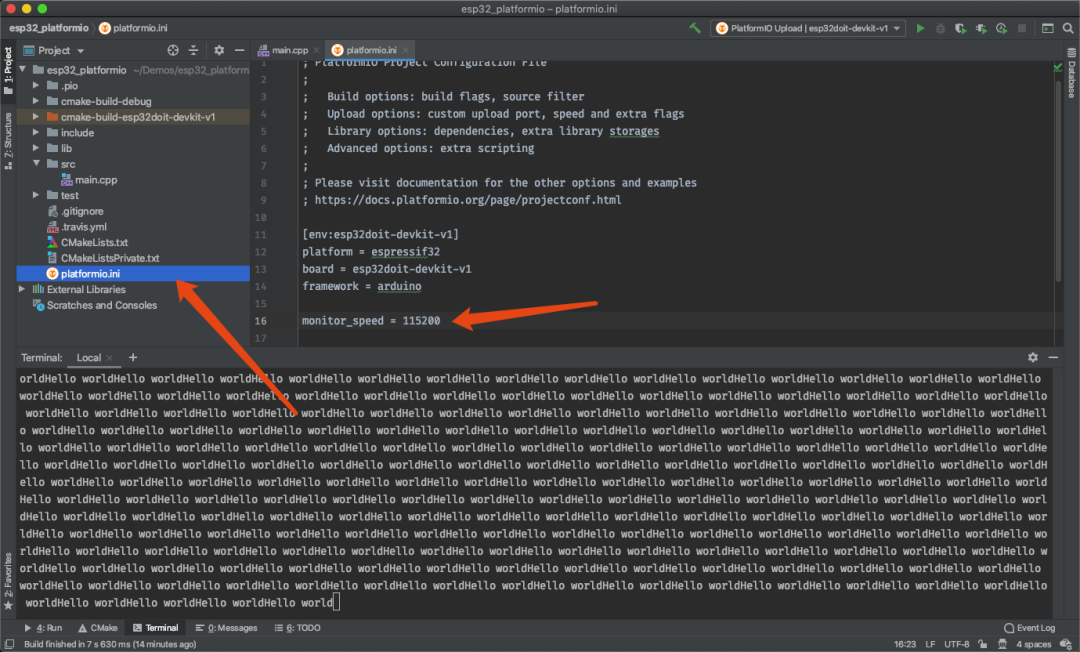Click UTF-8 encoding in status bar
This screenshot has width=1080, height=652.
[x=956, y=644]
